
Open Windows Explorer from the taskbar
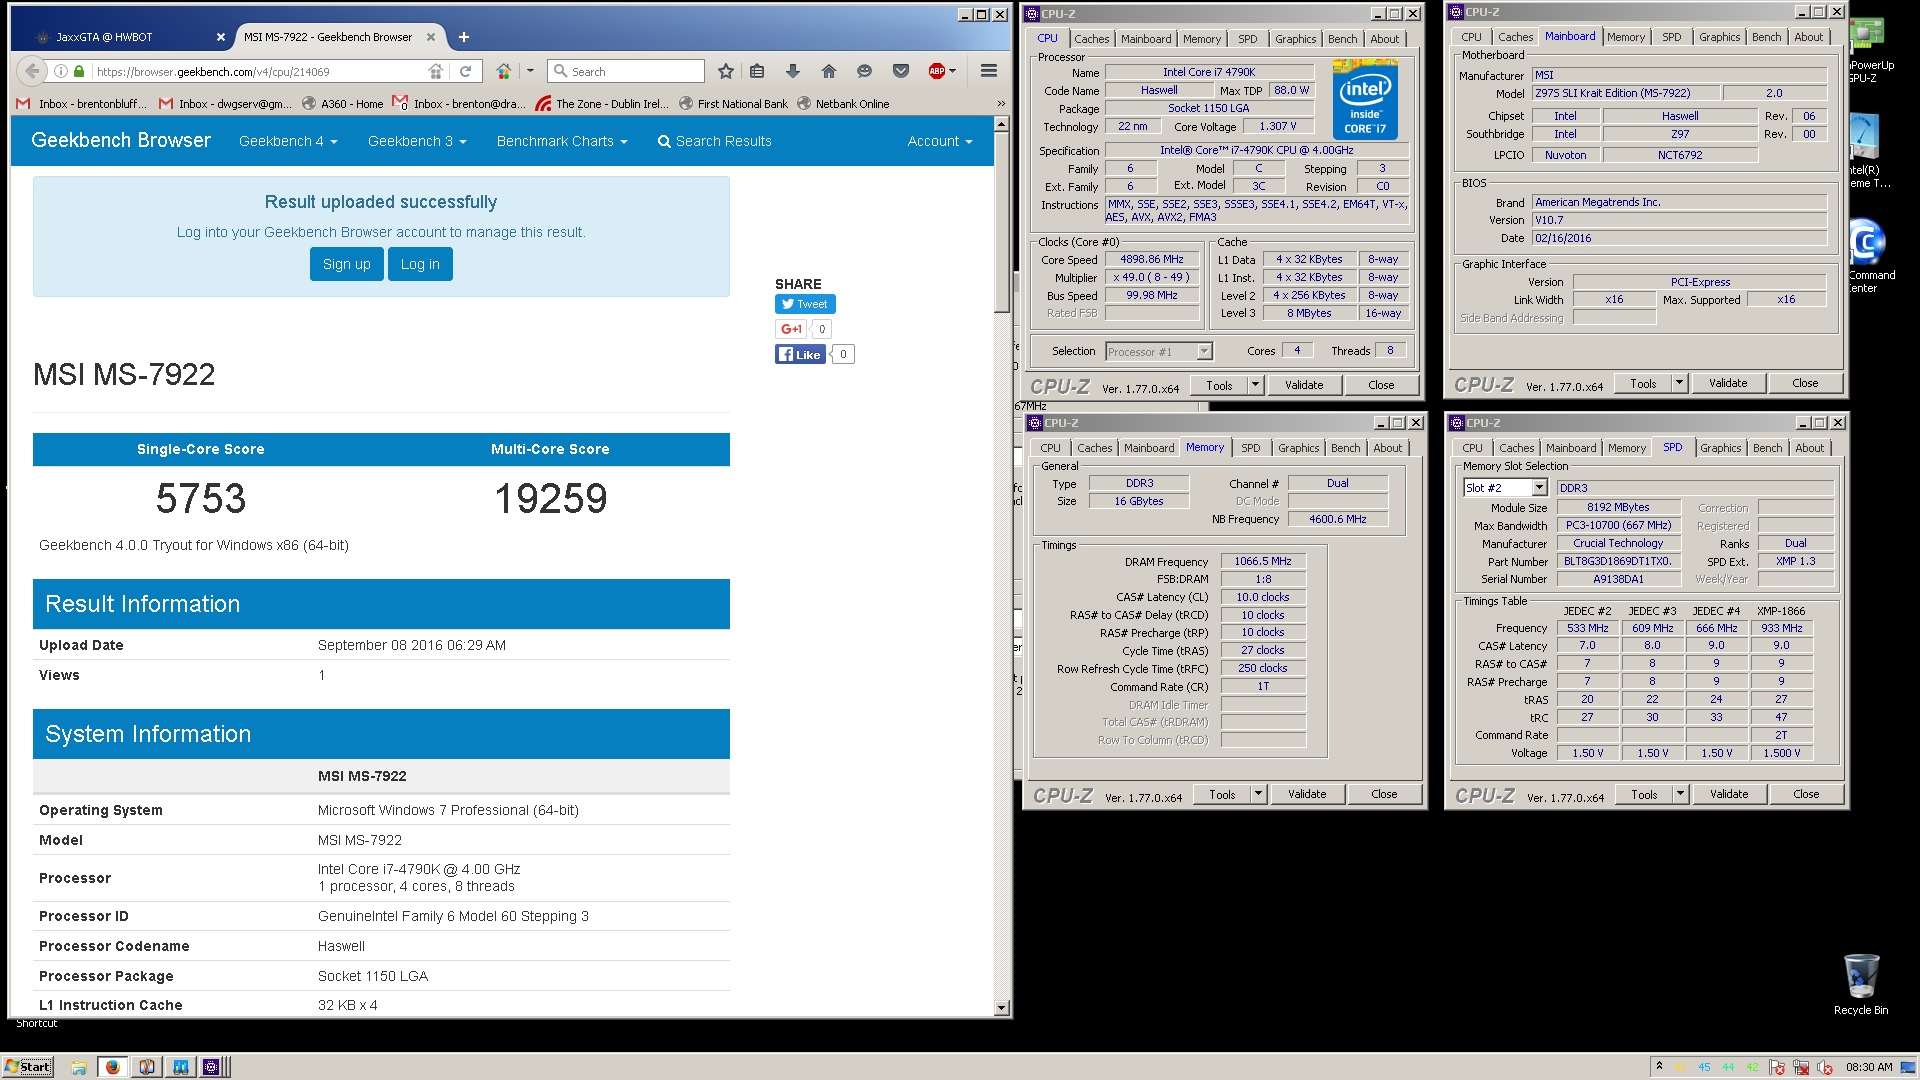pos(79,1067)
